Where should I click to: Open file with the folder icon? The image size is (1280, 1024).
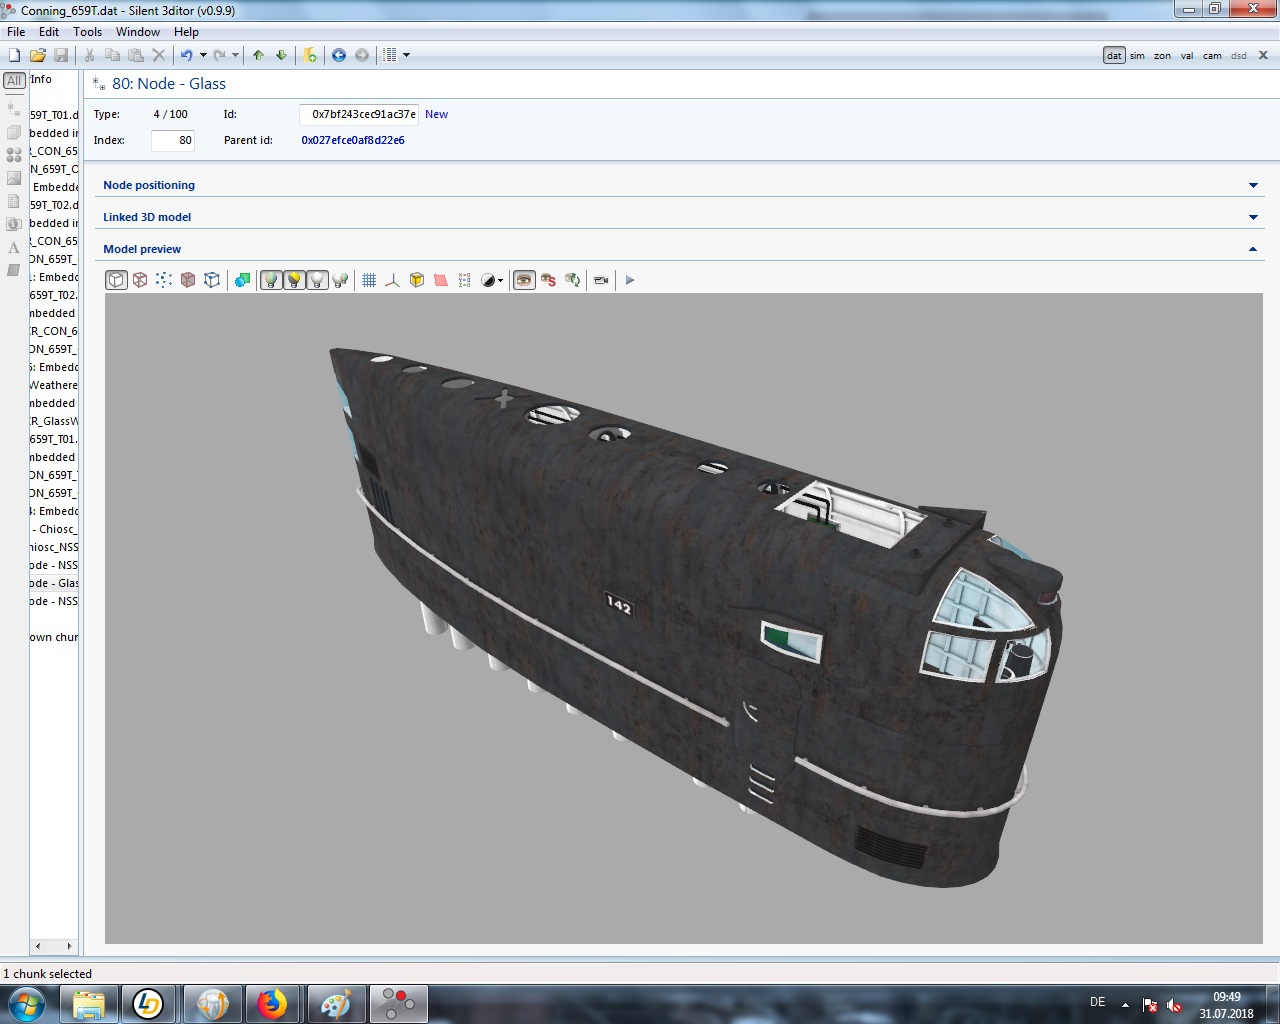pos(37,55)
